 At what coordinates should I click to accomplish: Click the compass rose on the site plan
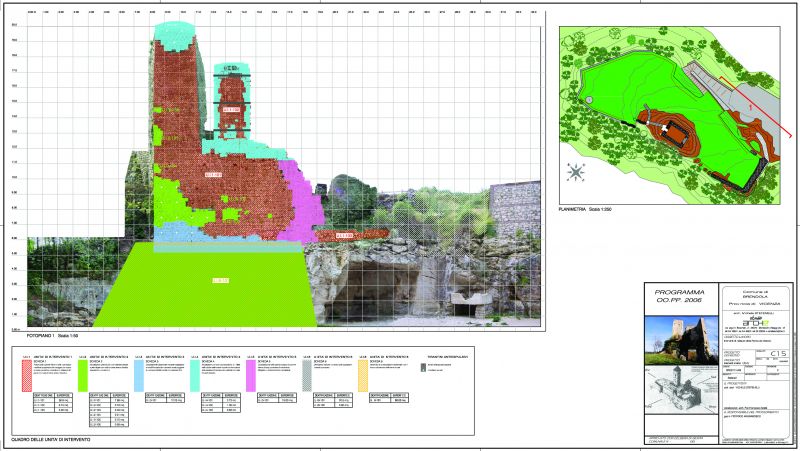(x=576, y=172)
